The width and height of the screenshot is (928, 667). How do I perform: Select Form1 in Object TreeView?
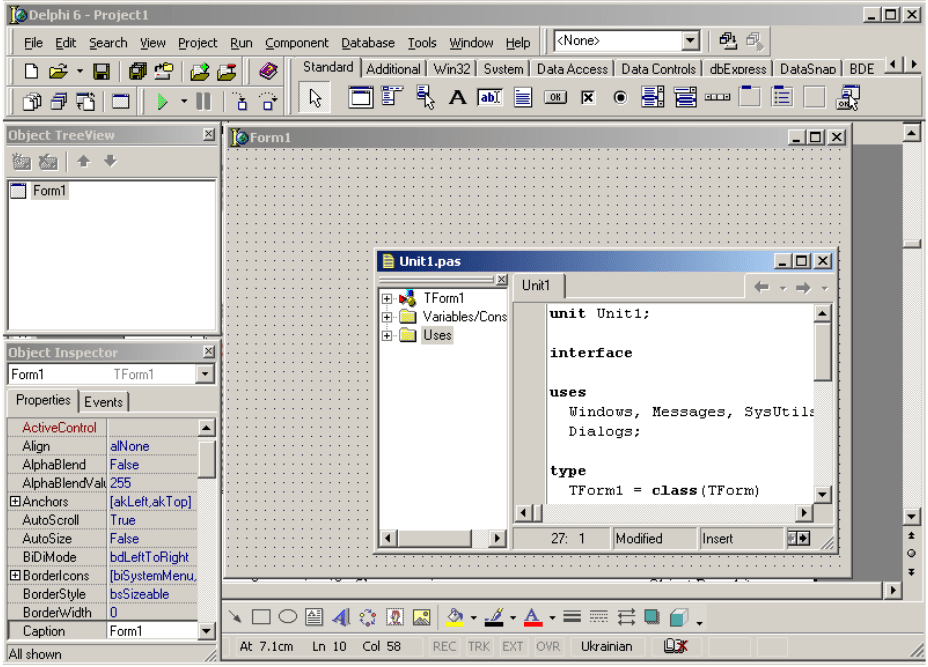(x=49, y=191)
